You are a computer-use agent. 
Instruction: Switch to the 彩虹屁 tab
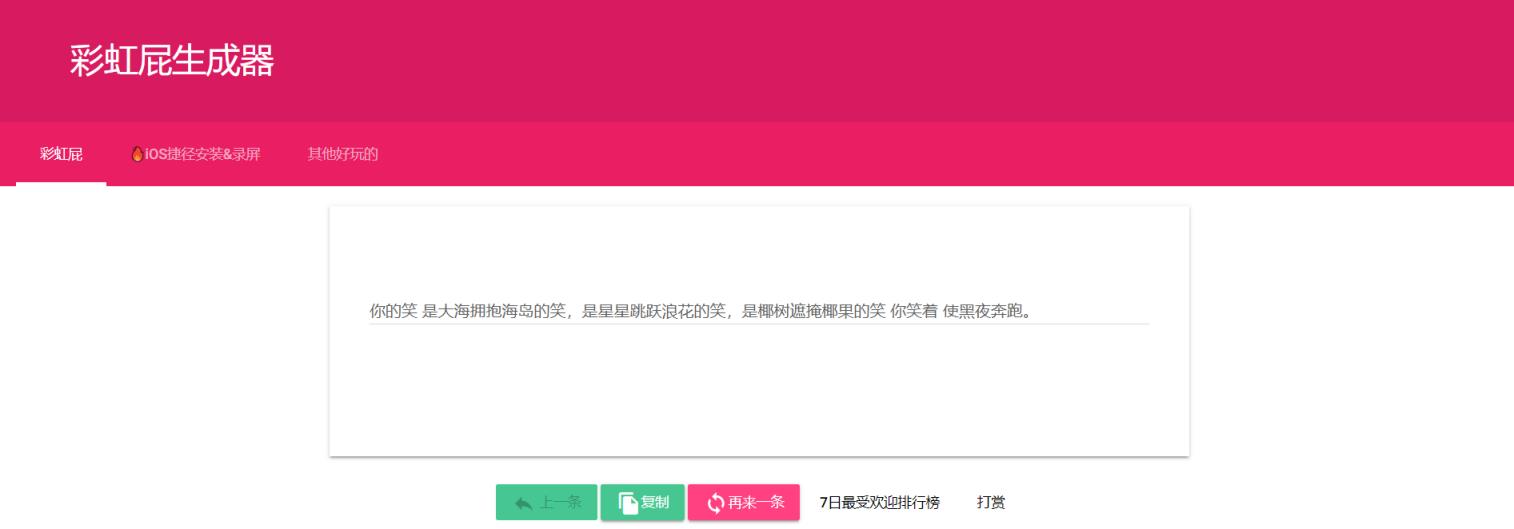pyautogui.click(x=61, y=154)
